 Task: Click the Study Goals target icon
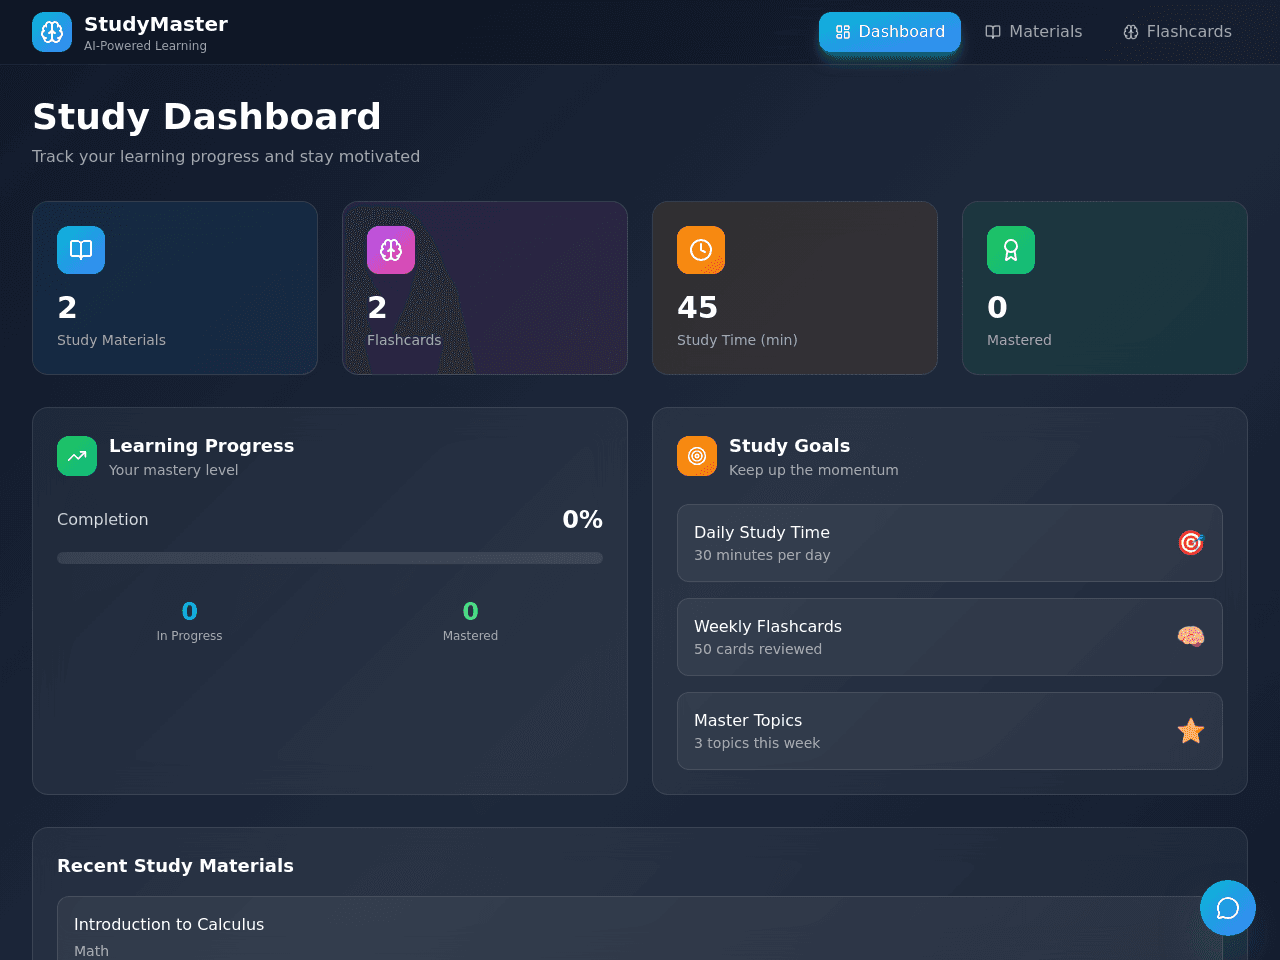coord(697,456)
